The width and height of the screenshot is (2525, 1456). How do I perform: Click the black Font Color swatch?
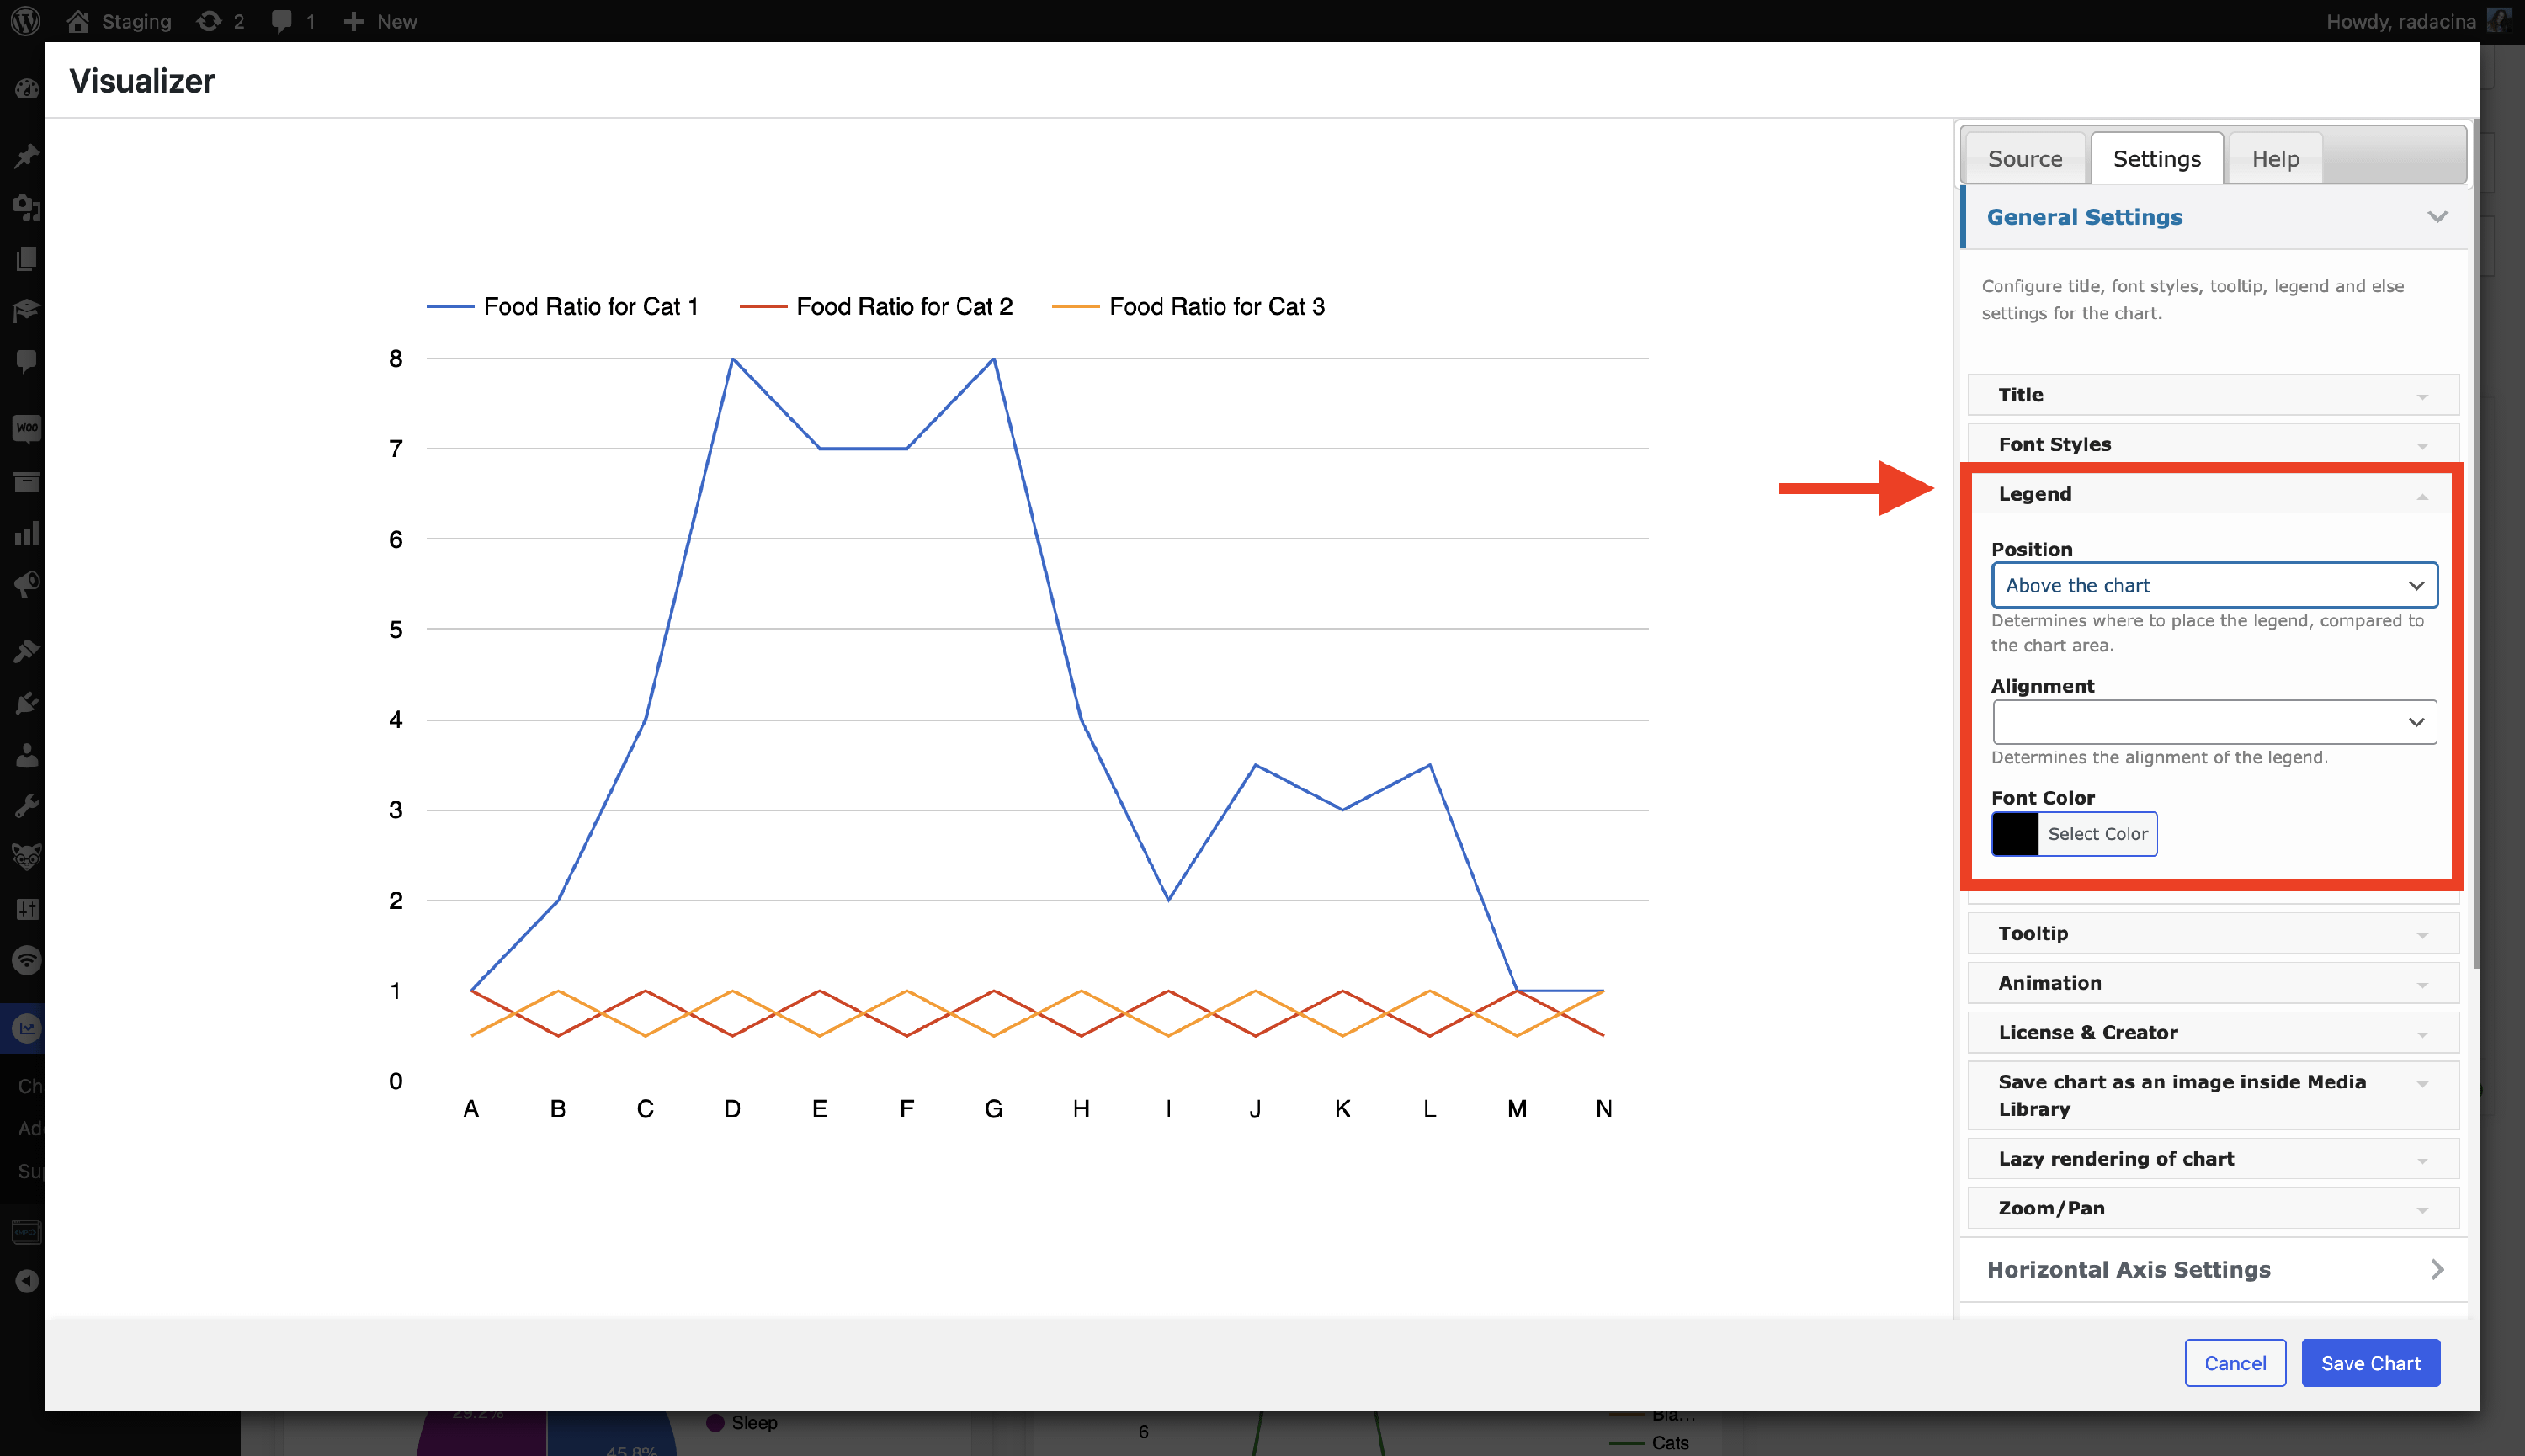[x=2014, y=834]
